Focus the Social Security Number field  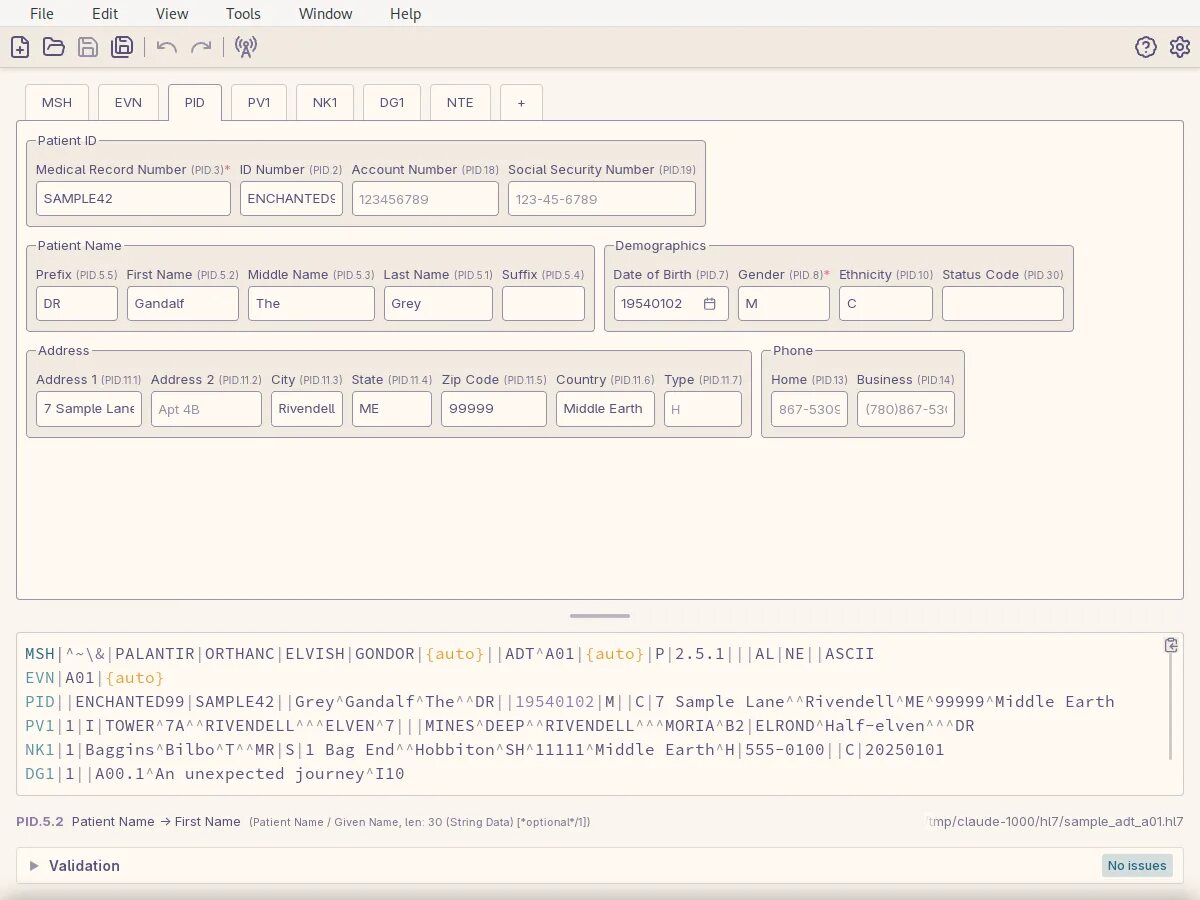coord(602,198)
